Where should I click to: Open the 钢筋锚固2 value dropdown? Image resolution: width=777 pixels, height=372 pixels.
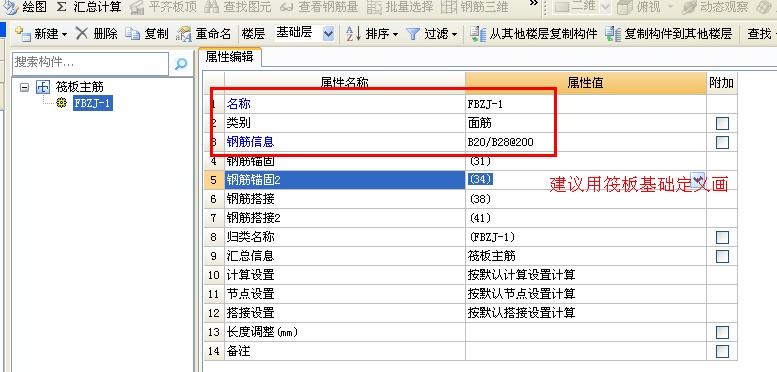[698, 179]
